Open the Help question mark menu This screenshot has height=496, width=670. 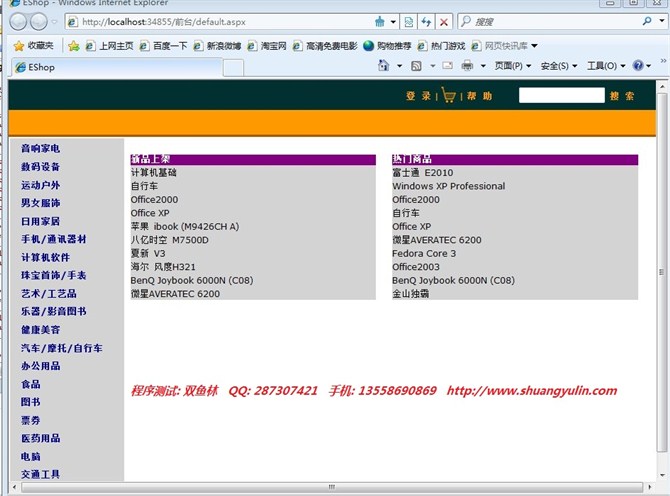click(642, 66)
